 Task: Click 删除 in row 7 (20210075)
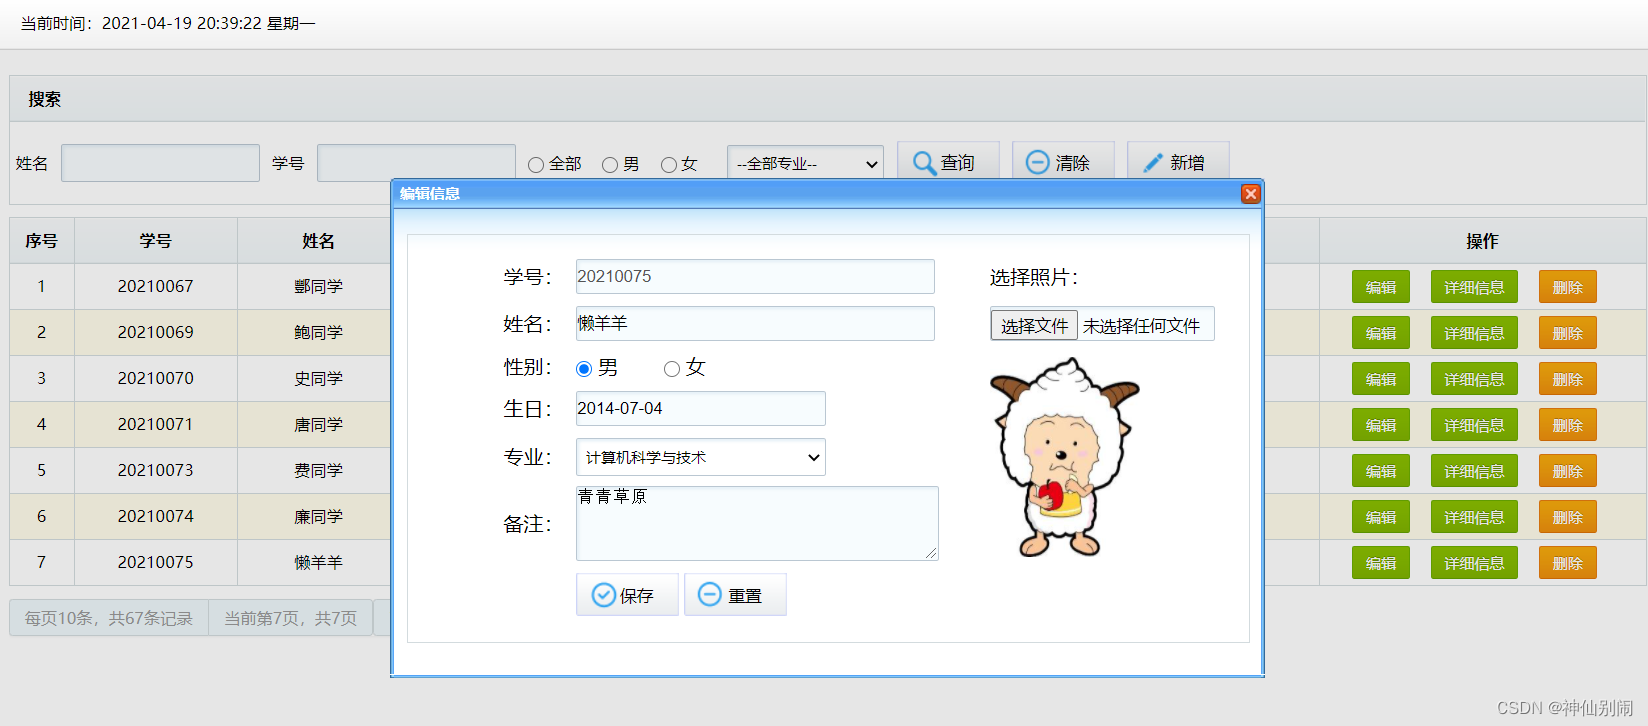tap(1568, 563)
